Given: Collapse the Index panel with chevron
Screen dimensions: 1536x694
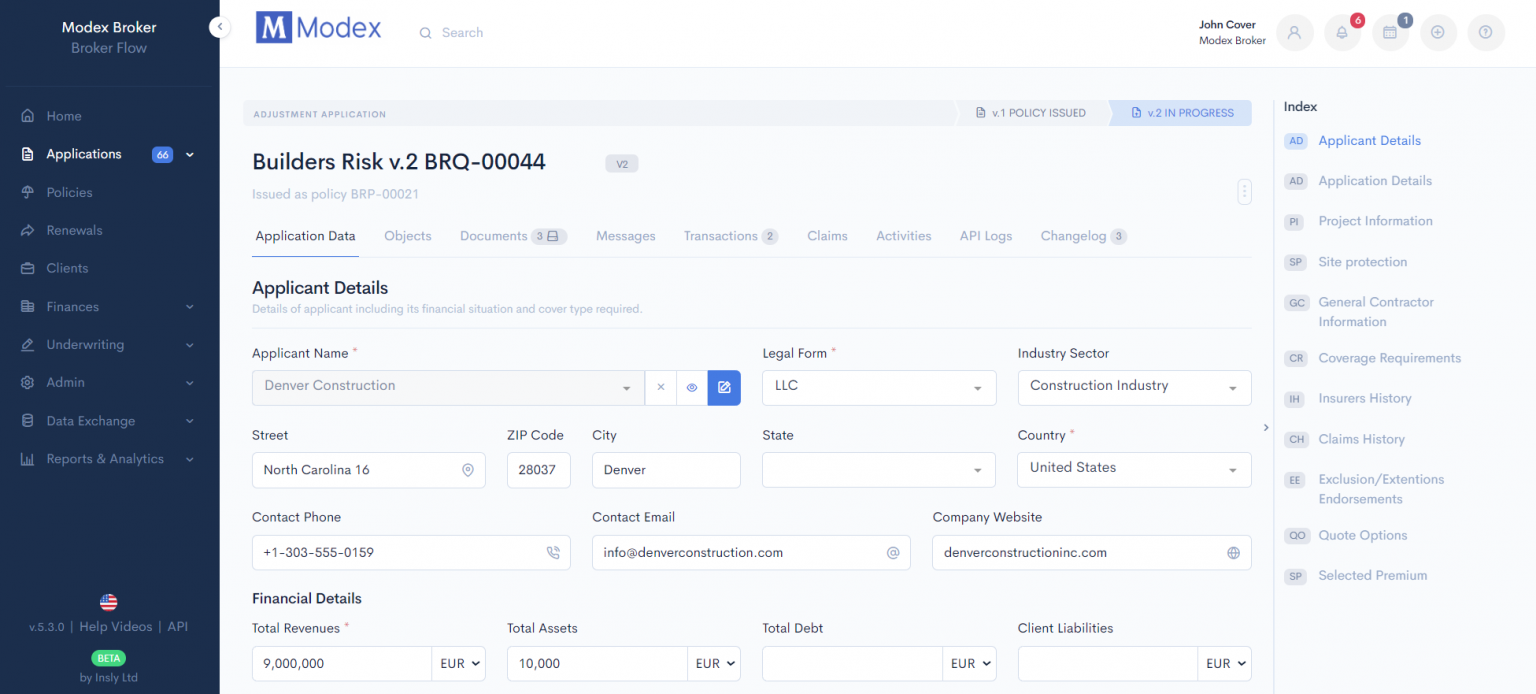Looking at the screenshot, I should [1266, 427].
